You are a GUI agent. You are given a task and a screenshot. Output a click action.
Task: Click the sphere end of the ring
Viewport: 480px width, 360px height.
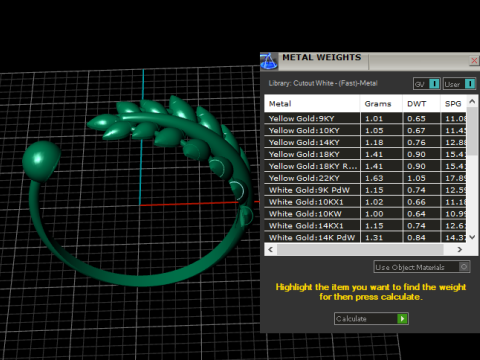(41, 161)
